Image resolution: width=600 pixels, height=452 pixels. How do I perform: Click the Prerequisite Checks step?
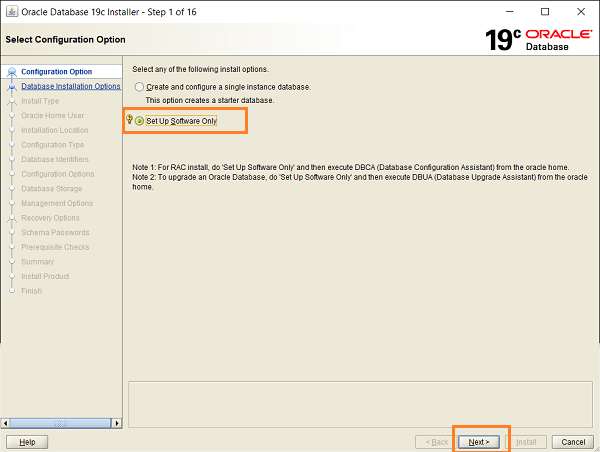(x=55, y=247)
